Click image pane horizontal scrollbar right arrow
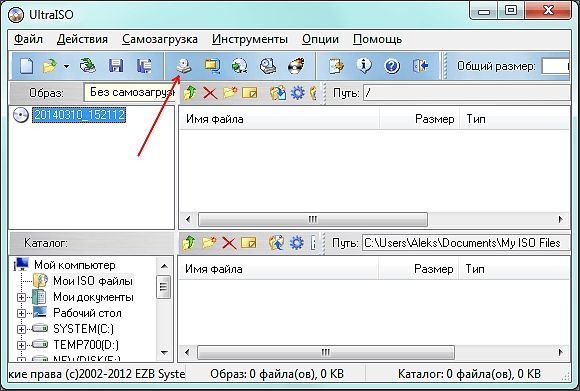Image resolution: width=580 pixels, height=391 pixels. [x=561, y=219]
